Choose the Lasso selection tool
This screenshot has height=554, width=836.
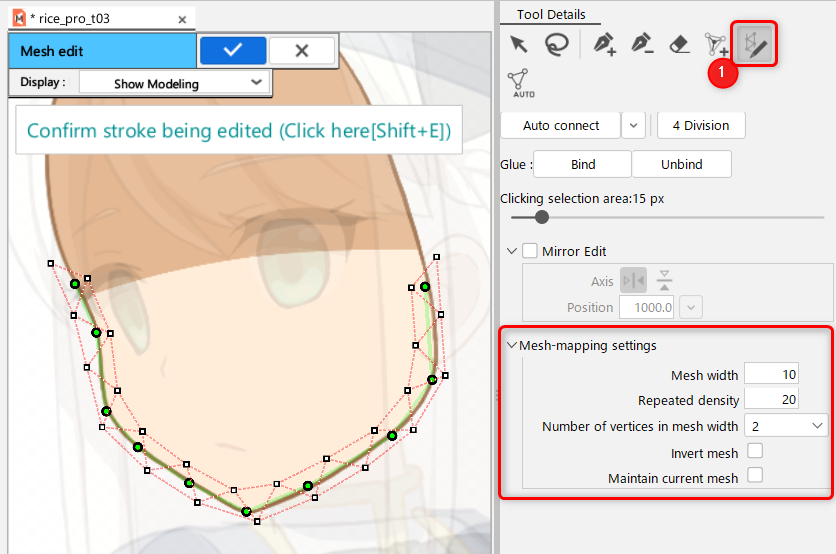click(556, 44)
